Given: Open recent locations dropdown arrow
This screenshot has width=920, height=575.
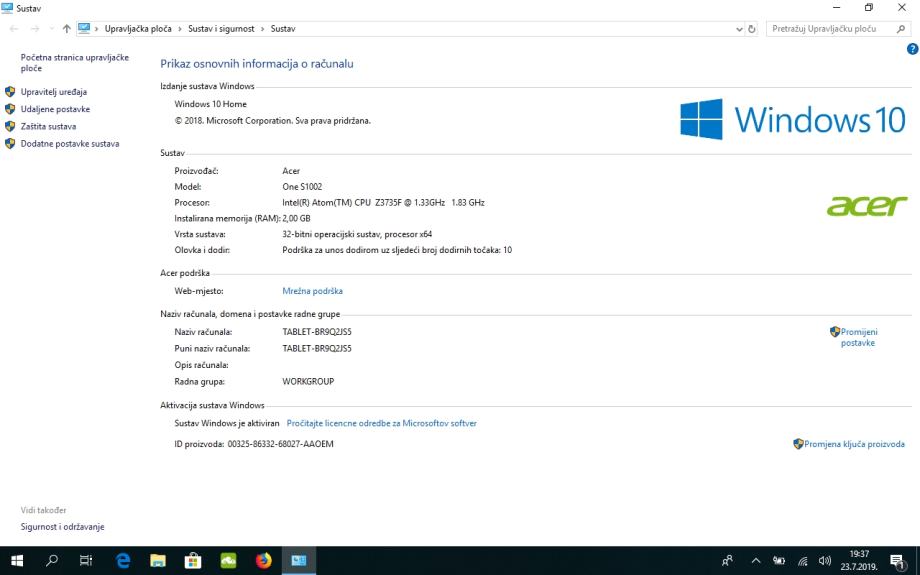Looking at the screenshot, I should [x=51, y=29].
